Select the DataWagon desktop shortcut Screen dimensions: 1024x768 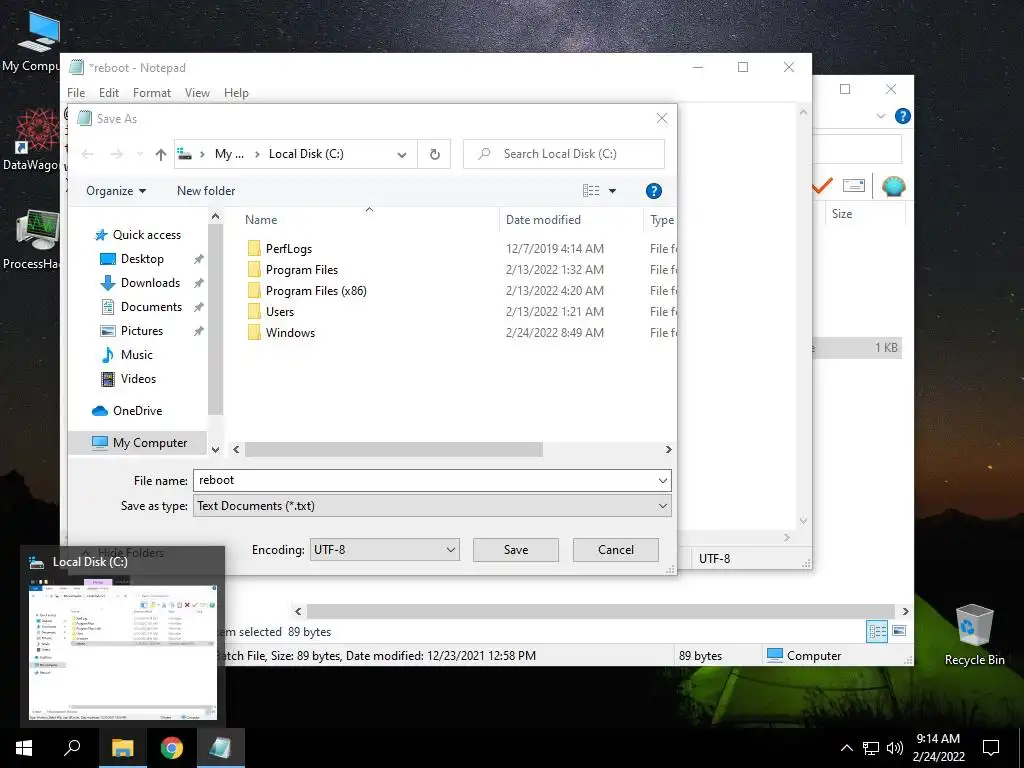click(33, 139)
